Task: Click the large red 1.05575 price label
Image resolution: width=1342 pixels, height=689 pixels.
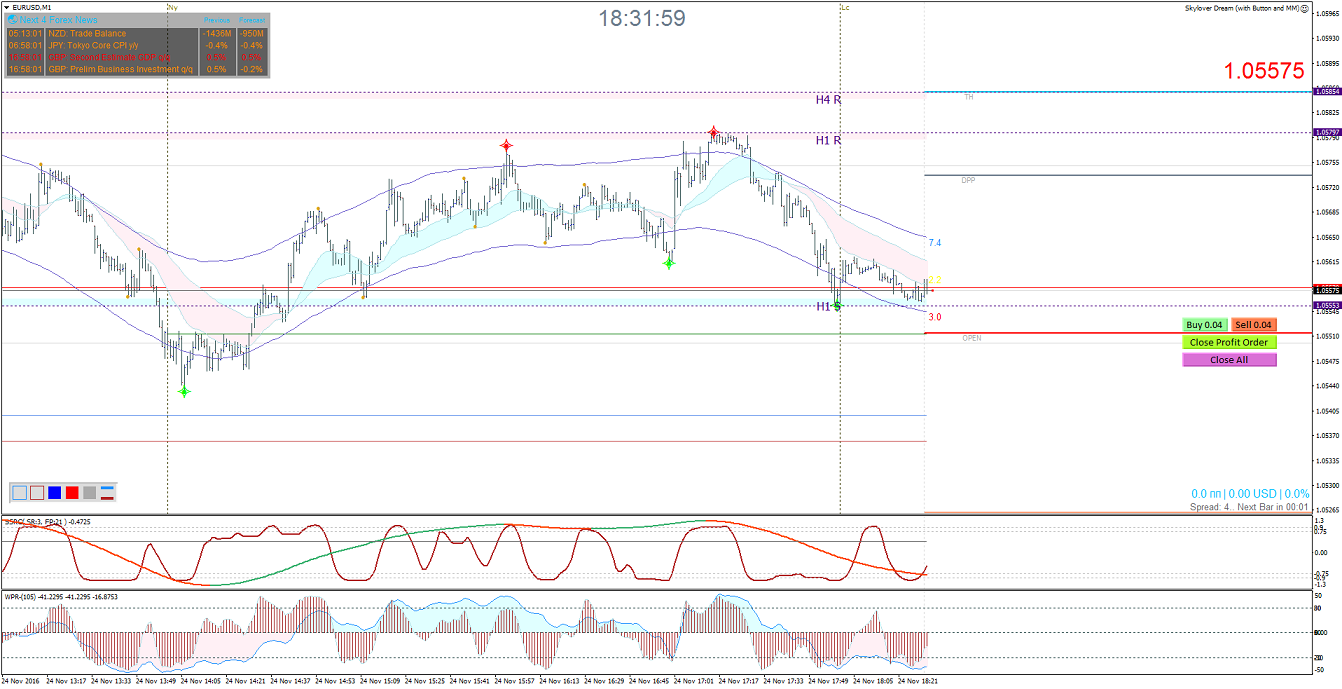Action: click(x=1264, y=71)
